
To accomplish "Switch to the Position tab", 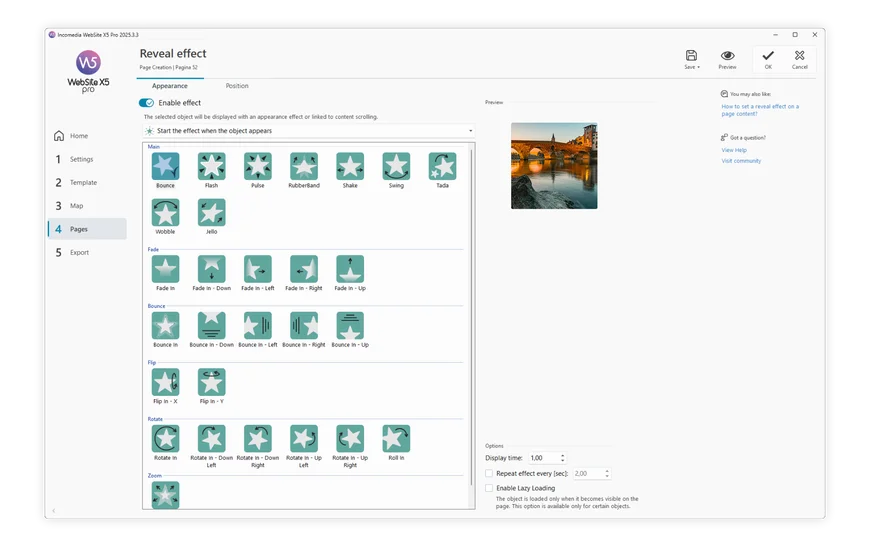I will pyautogui.click(x=237, y=86).
